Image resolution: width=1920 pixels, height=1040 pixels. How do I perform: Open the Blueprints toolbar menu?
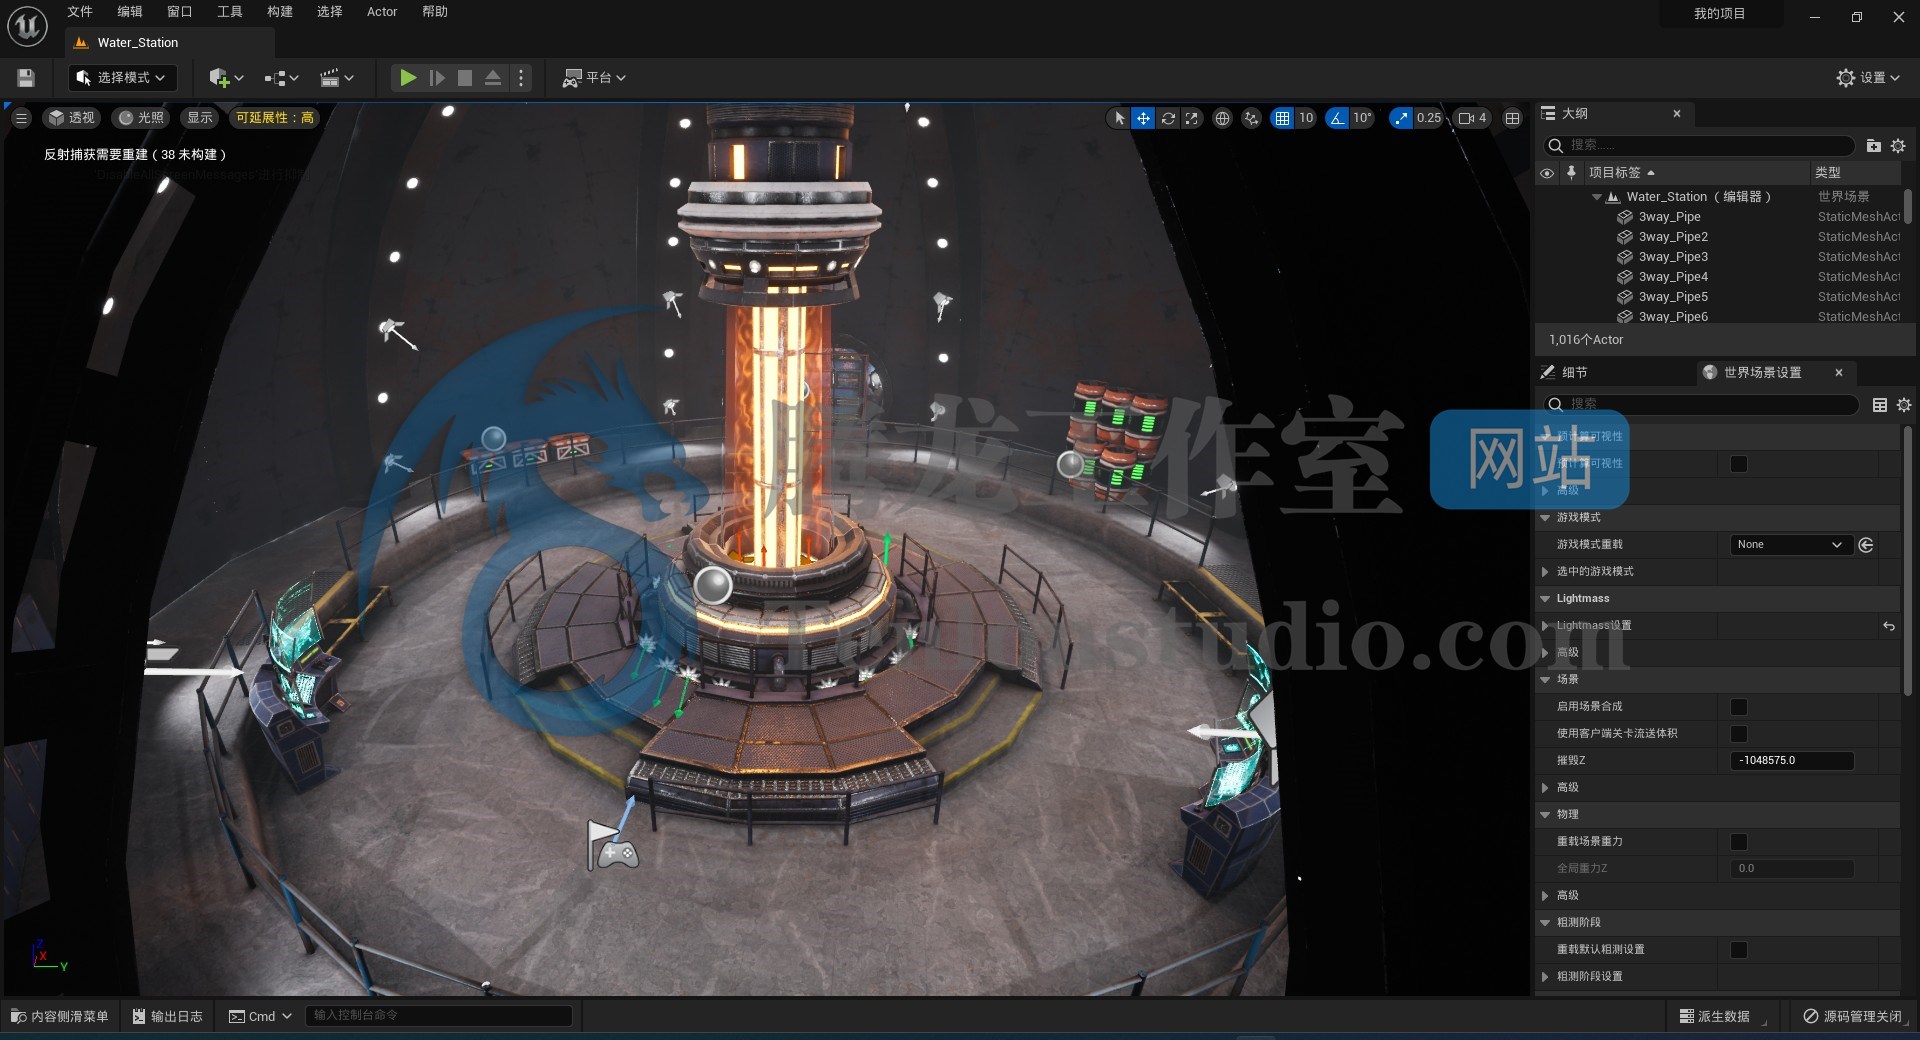click(281, 78)
